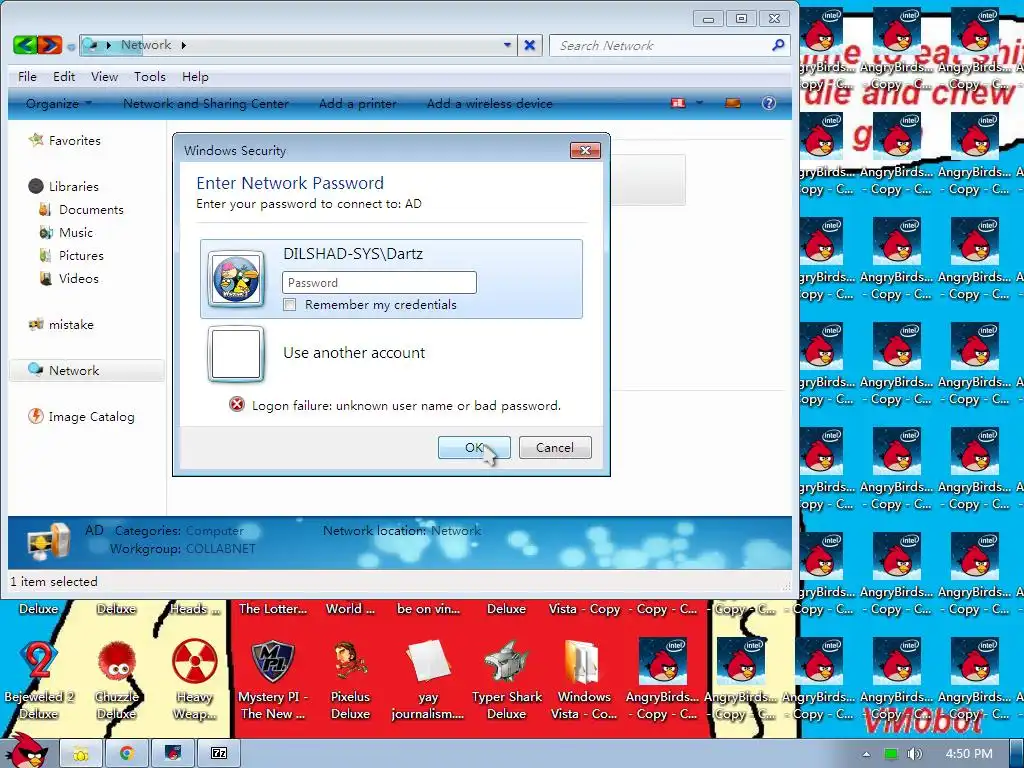Viewport: 1024px width, 768px height.
Task: Click the green tray status icon
Action: 891,754
